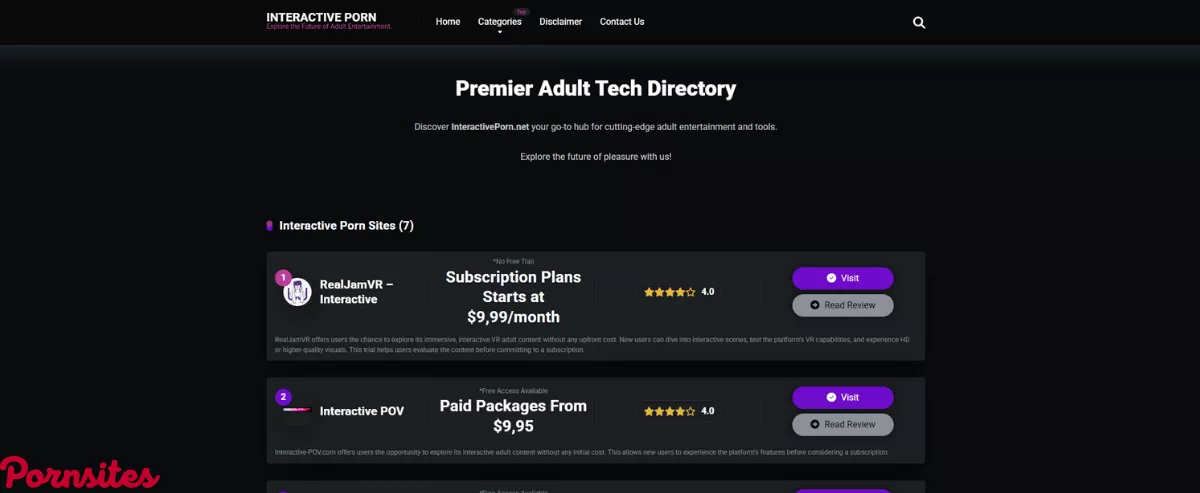This screenshot has width=1200, height=493.
Task: Go to the Home menu item
Action: (448, 21)
